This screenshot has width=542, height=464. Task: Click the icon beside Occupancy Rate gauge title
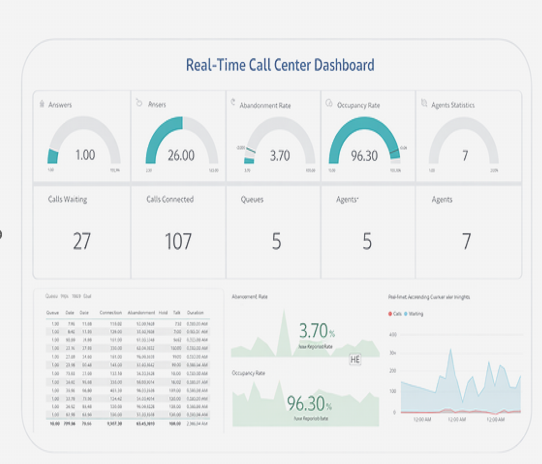(x=329, y=103)
